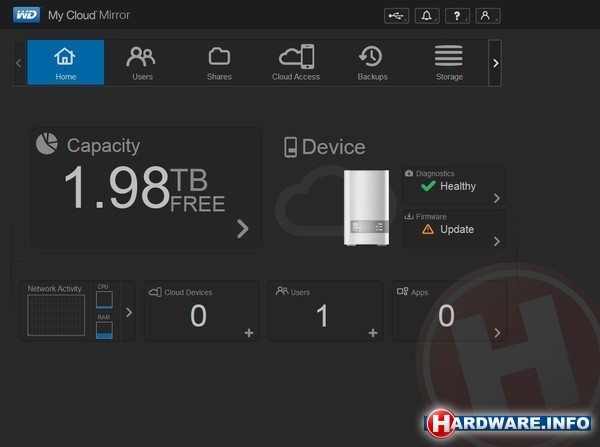Screen dimensions: 600x447
Task: Click the Capacity heading
Action: click(x=103, y=146)
